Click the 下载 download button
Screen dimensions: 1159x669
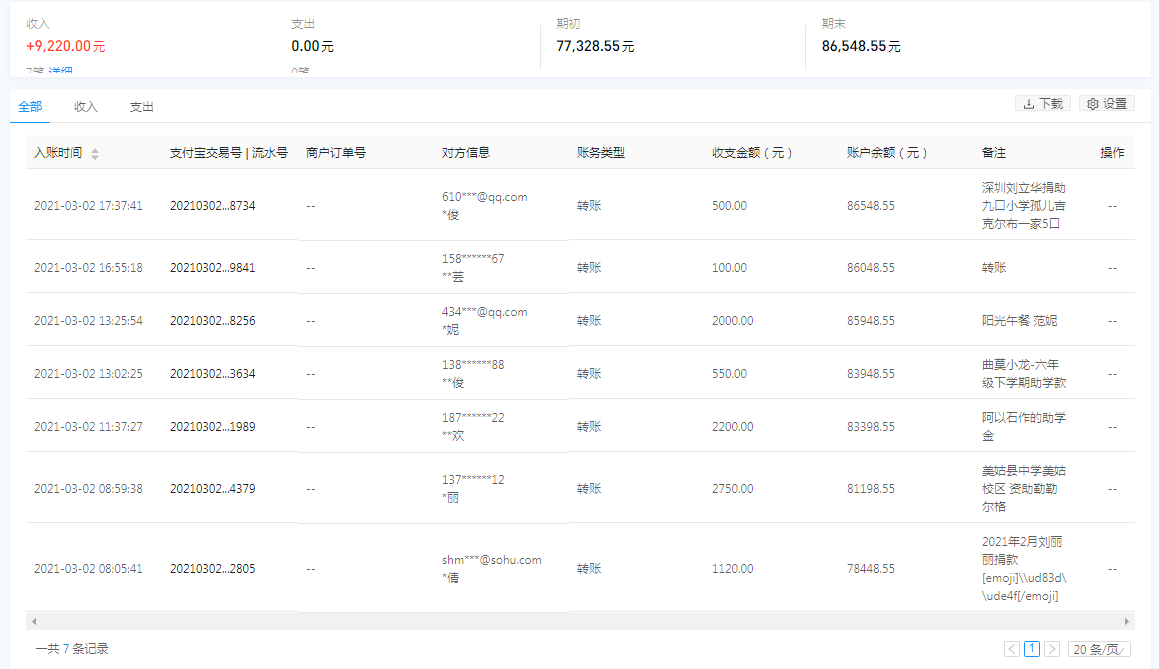tap(1042, 104)
